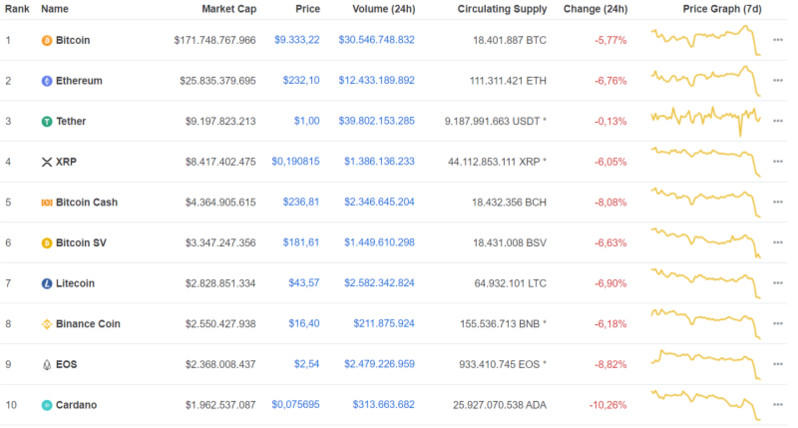
Task: Open the more-options menu for Tether row
Action: (x=778, y=121)
